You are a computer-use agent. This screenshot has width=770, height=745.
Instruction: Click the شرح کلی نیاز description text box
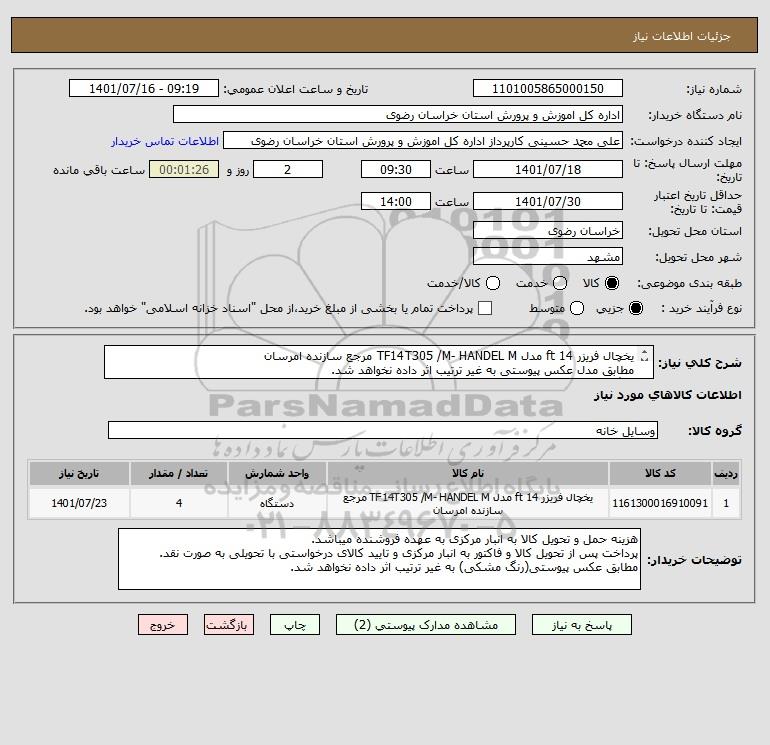point(379,362)
